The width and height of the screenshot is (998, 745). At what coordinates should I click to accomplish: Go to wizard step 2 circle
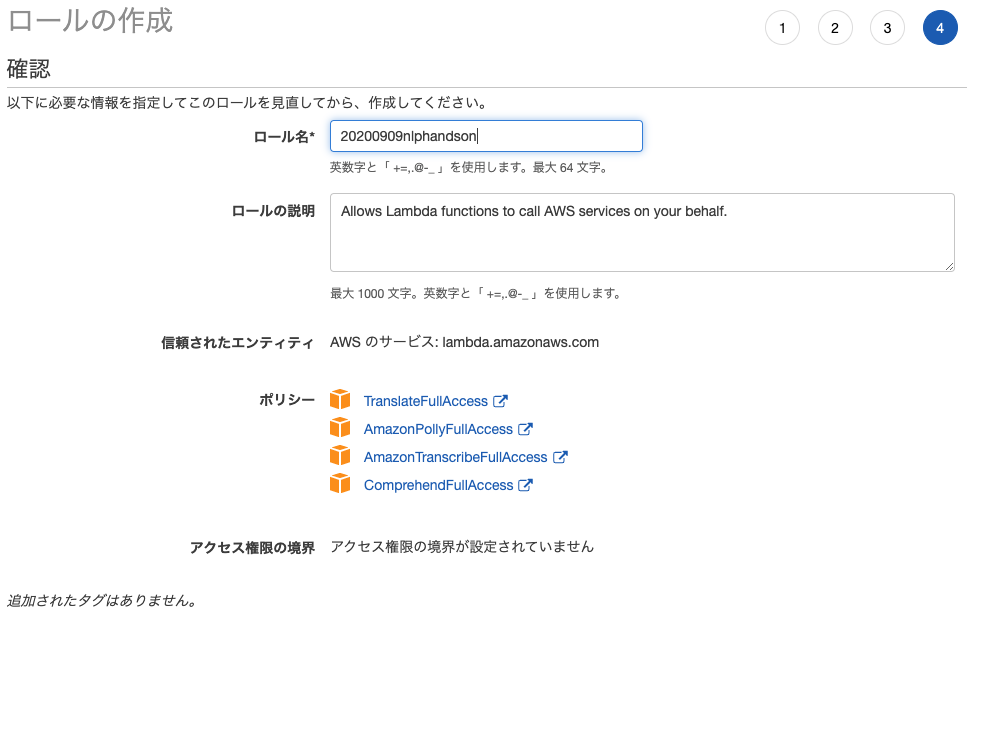pyautogui.click(x=835, y=28)
